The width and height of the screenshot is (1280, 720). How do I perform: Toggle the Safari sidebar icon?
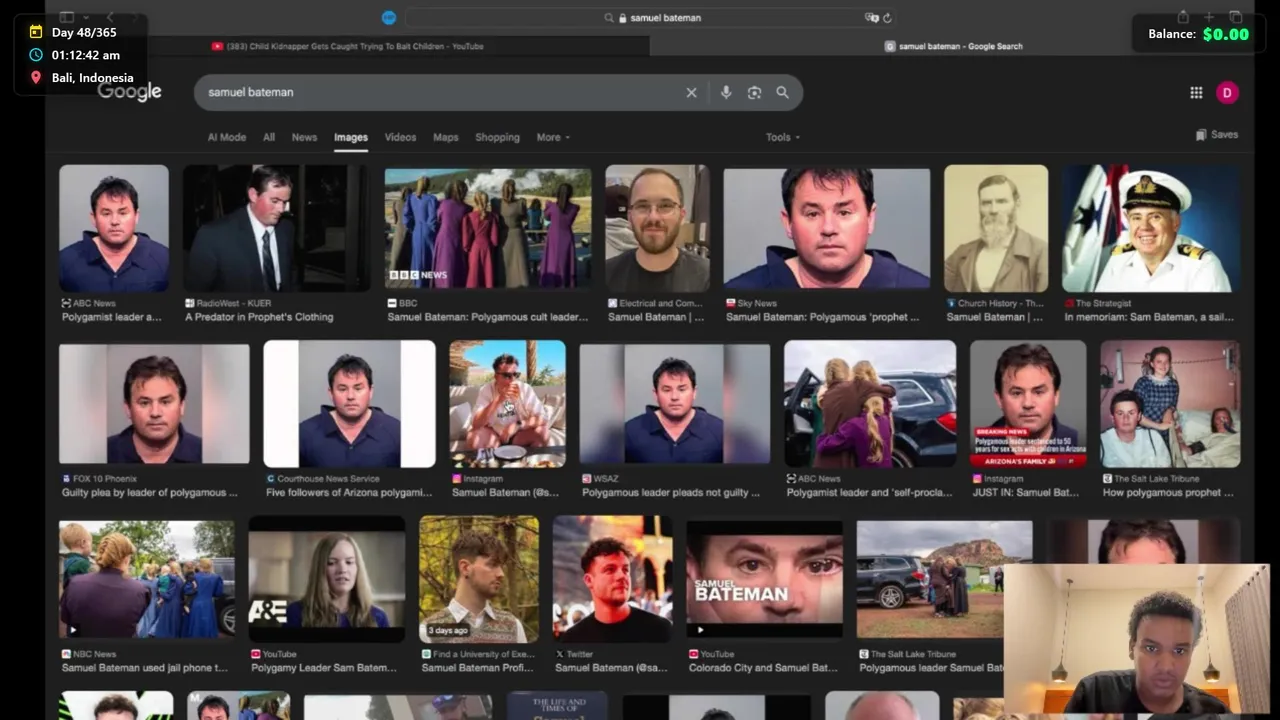[x=67, y=17]
